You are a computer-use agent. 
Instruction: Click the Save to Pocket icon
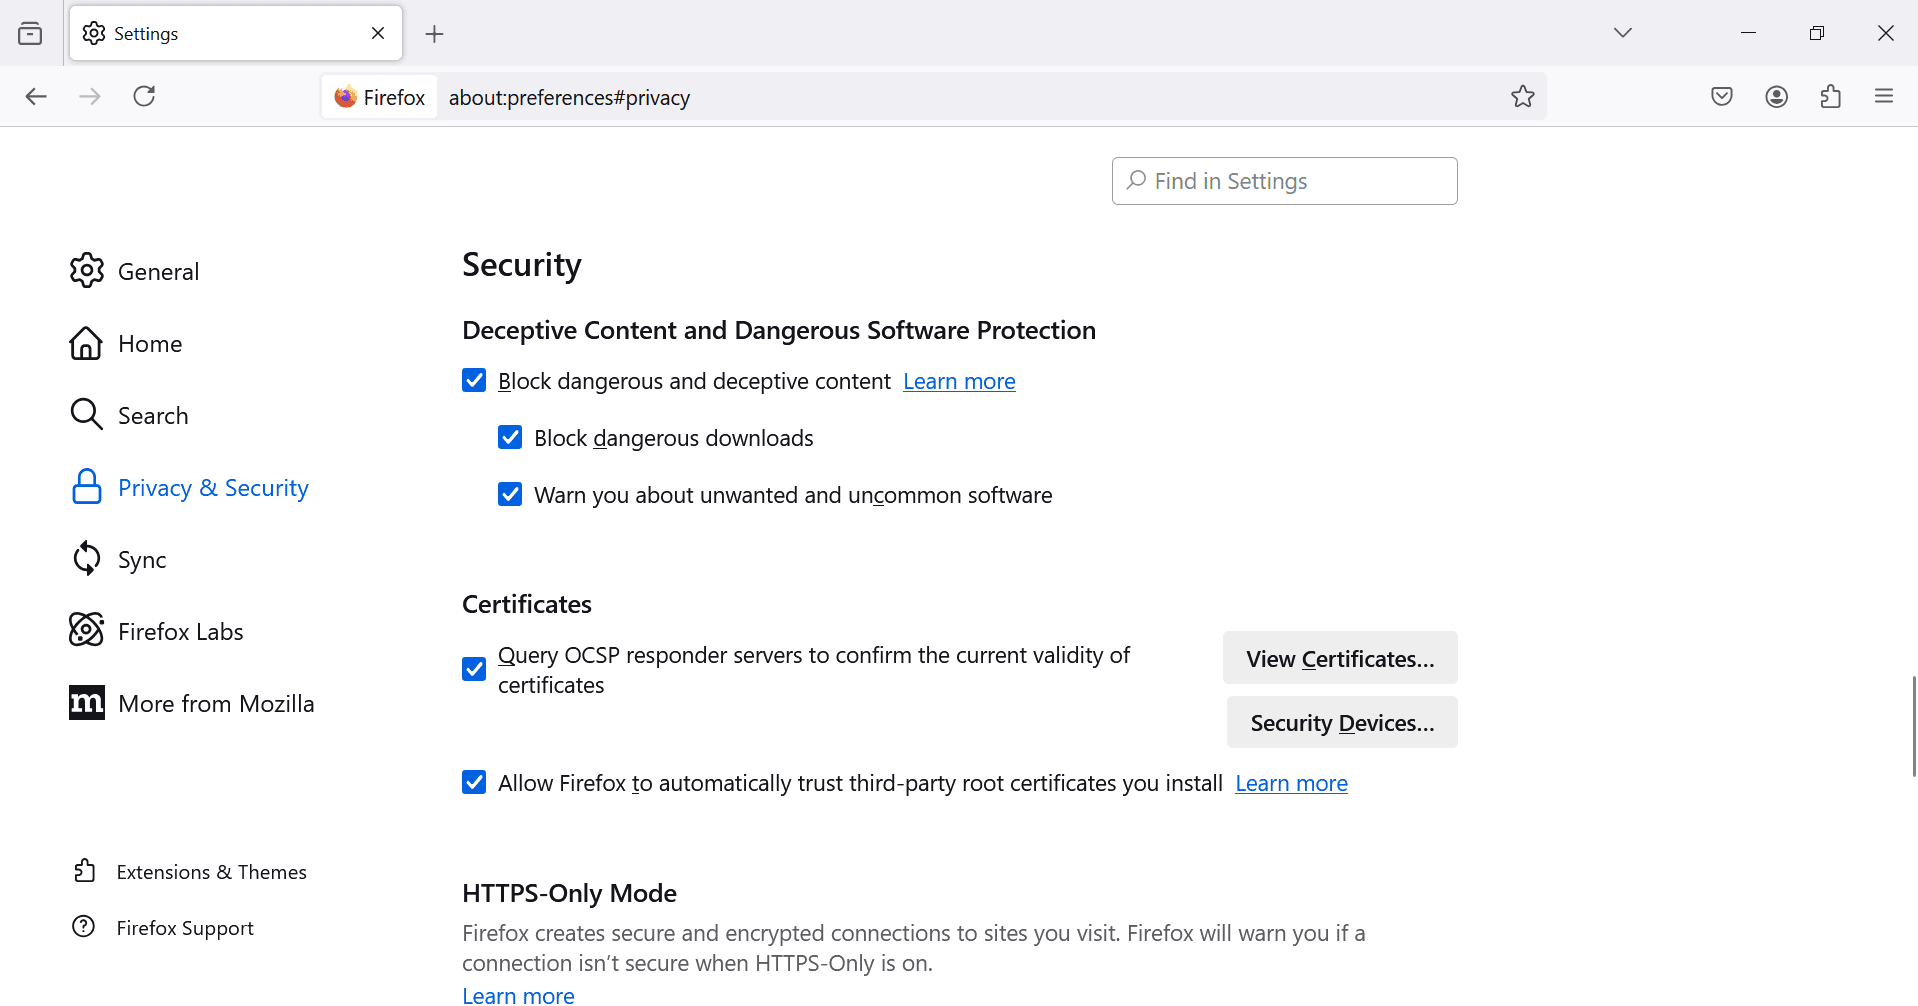click(x=1721, y=96)
